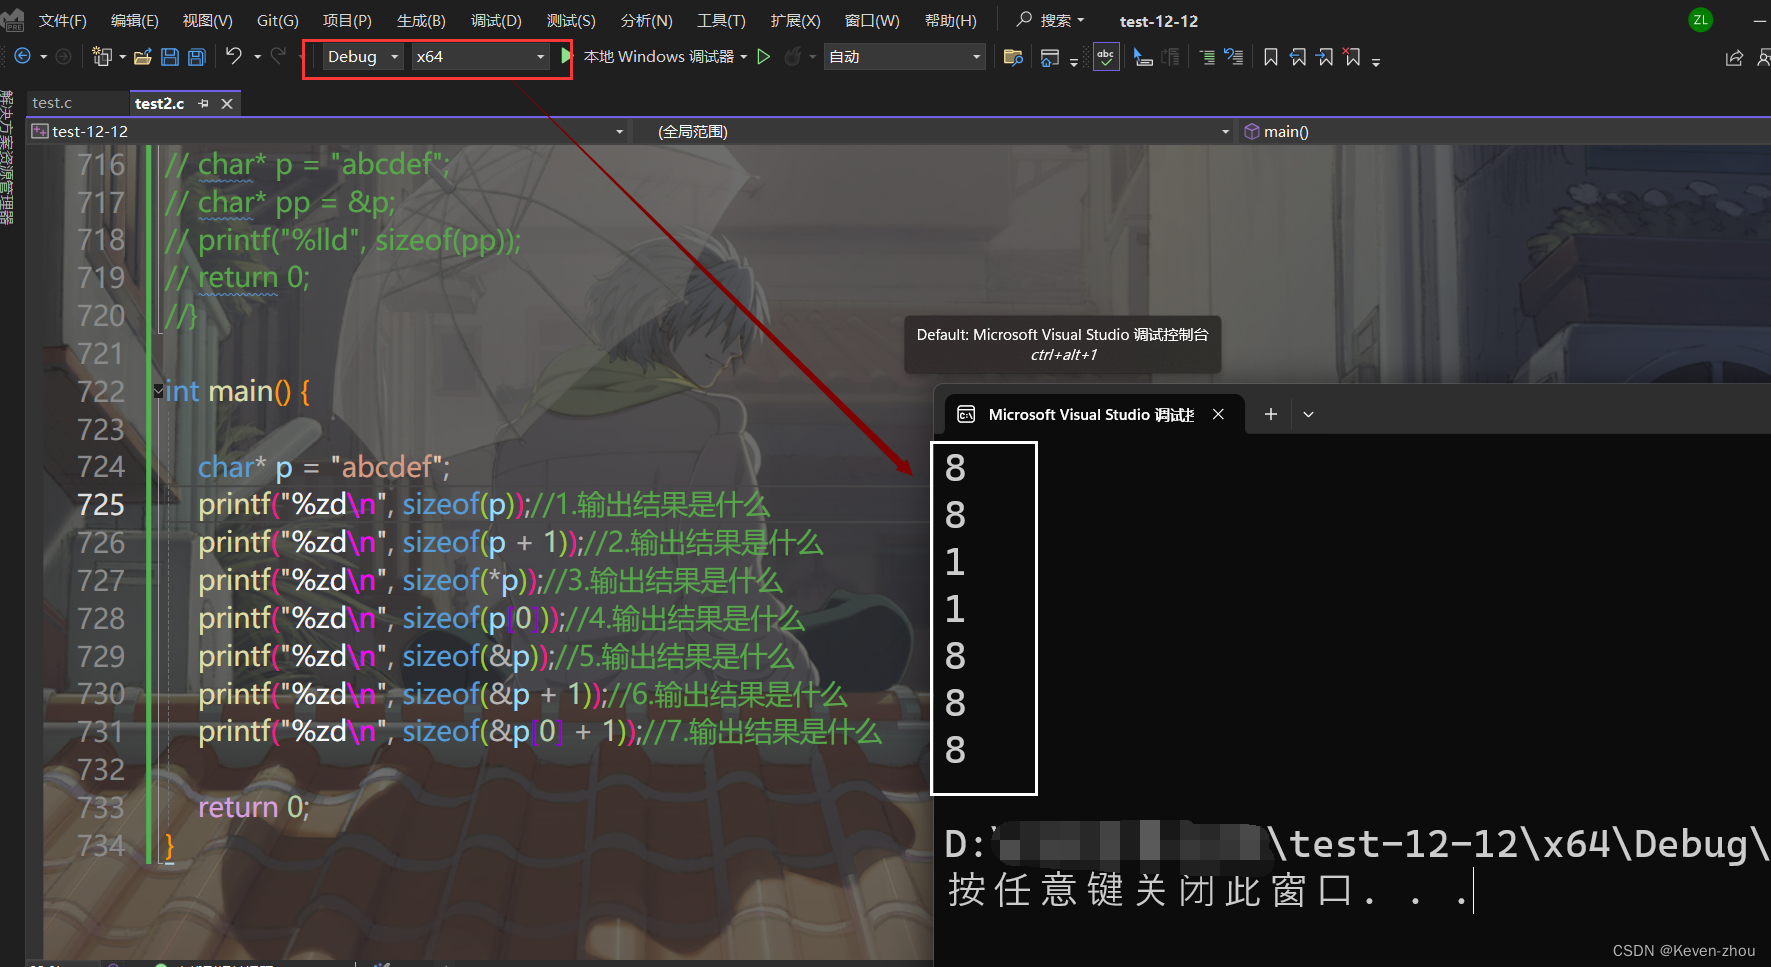Click the Redo arrow icon
Screen dimensions: 1771x967
pyautogui.click(x=278, y=56)
